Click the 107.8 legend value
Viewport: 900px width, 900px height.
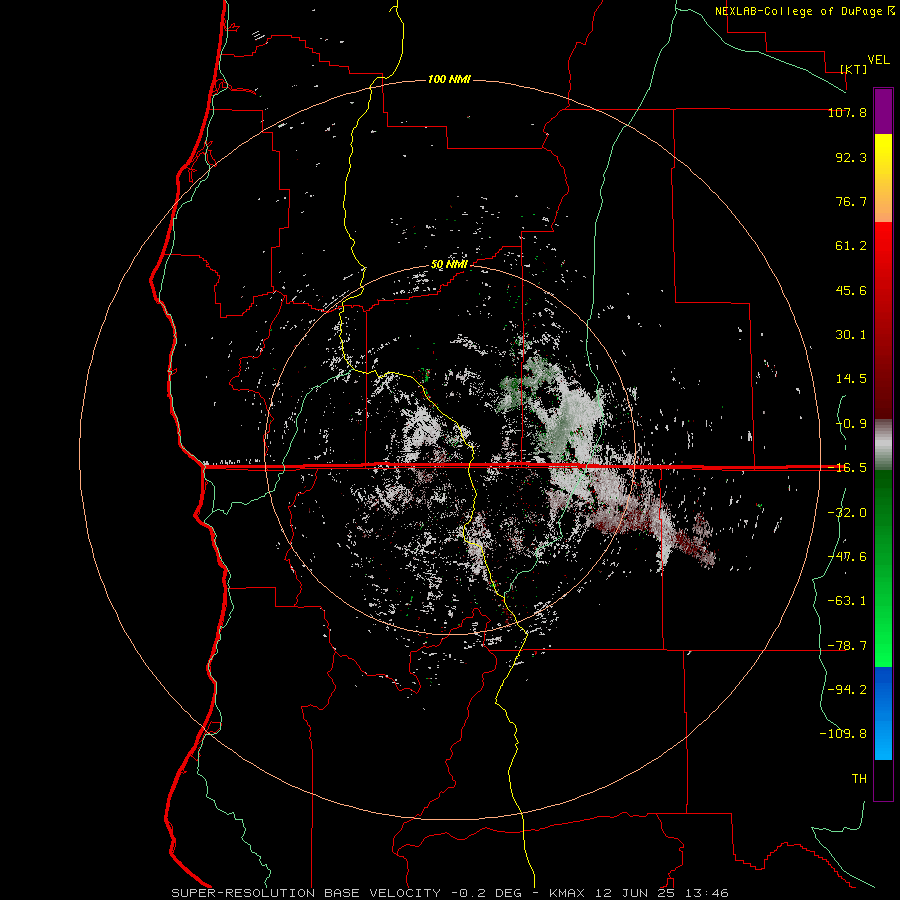[847, 112]
